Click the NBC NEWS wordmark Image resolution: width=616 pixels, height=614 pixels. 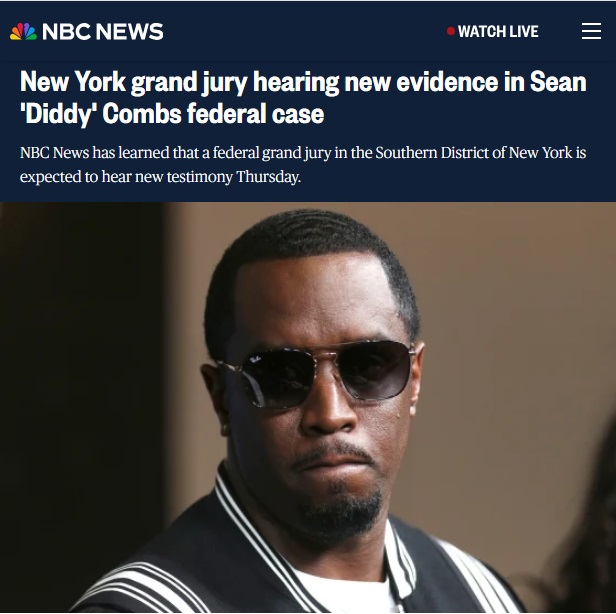coord(102,31)
